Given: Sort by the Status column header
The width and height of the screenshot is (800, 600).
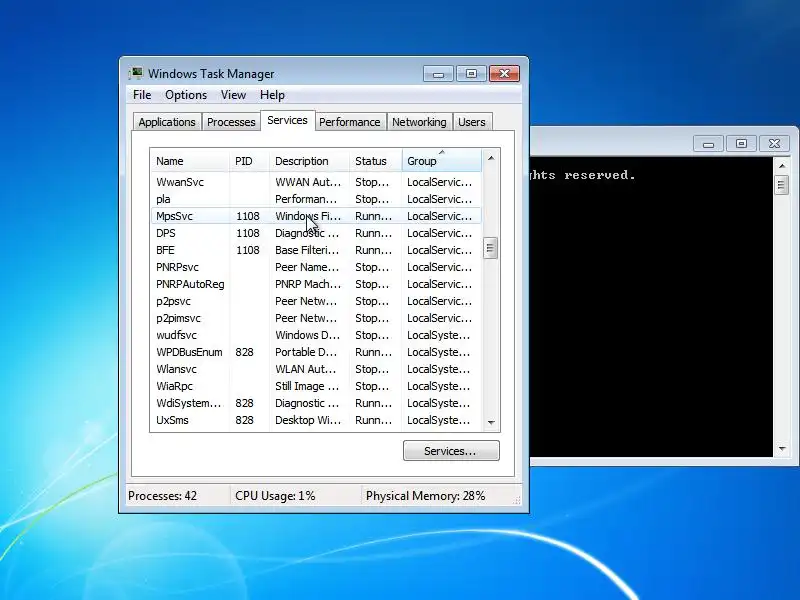Looking at the screenshot, I should 376,161.
